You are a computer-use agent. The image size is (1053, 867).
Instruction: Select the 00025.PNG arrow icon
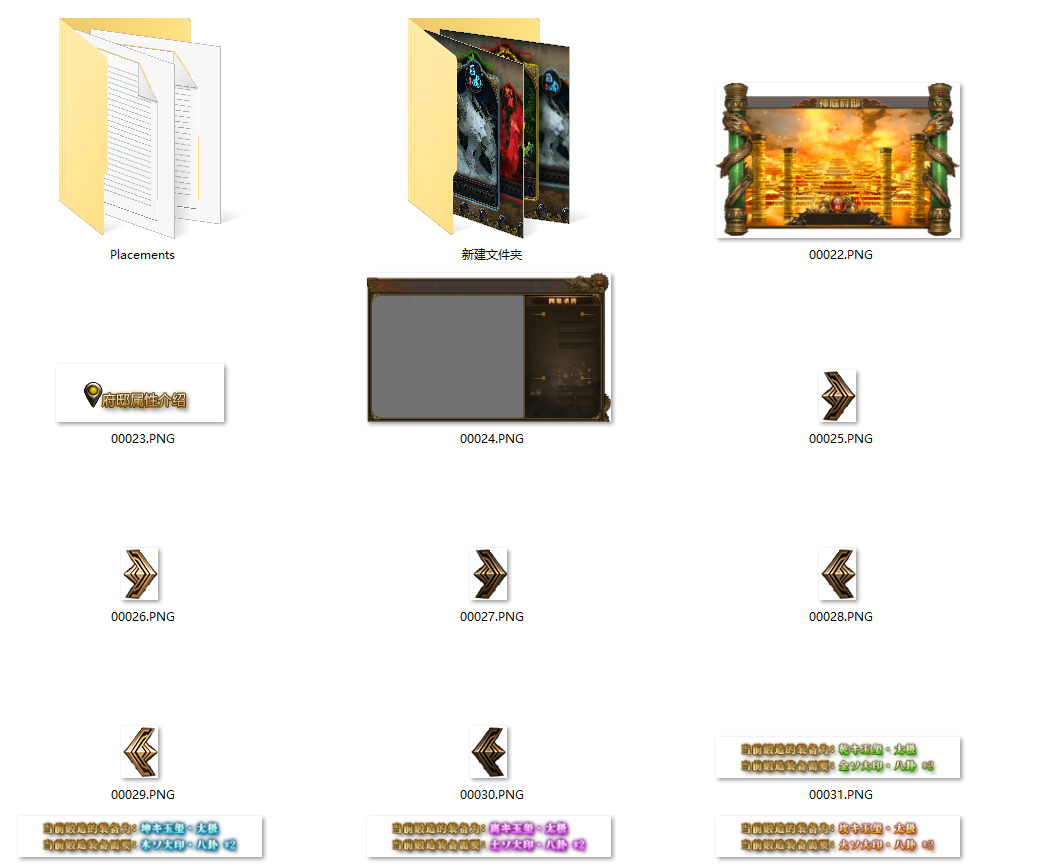pyautogui.click(x=838, y=396)
